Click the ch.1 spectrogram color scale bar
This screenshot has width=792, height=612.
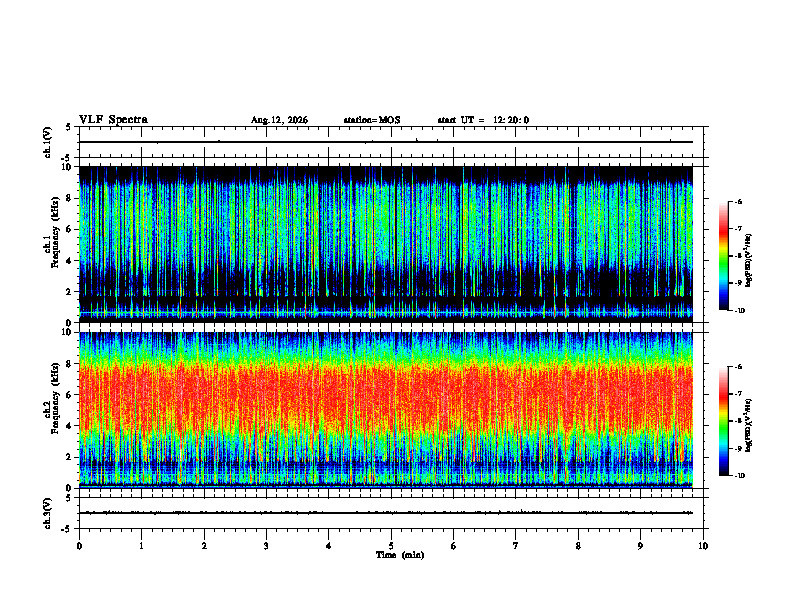pos(723,256)
